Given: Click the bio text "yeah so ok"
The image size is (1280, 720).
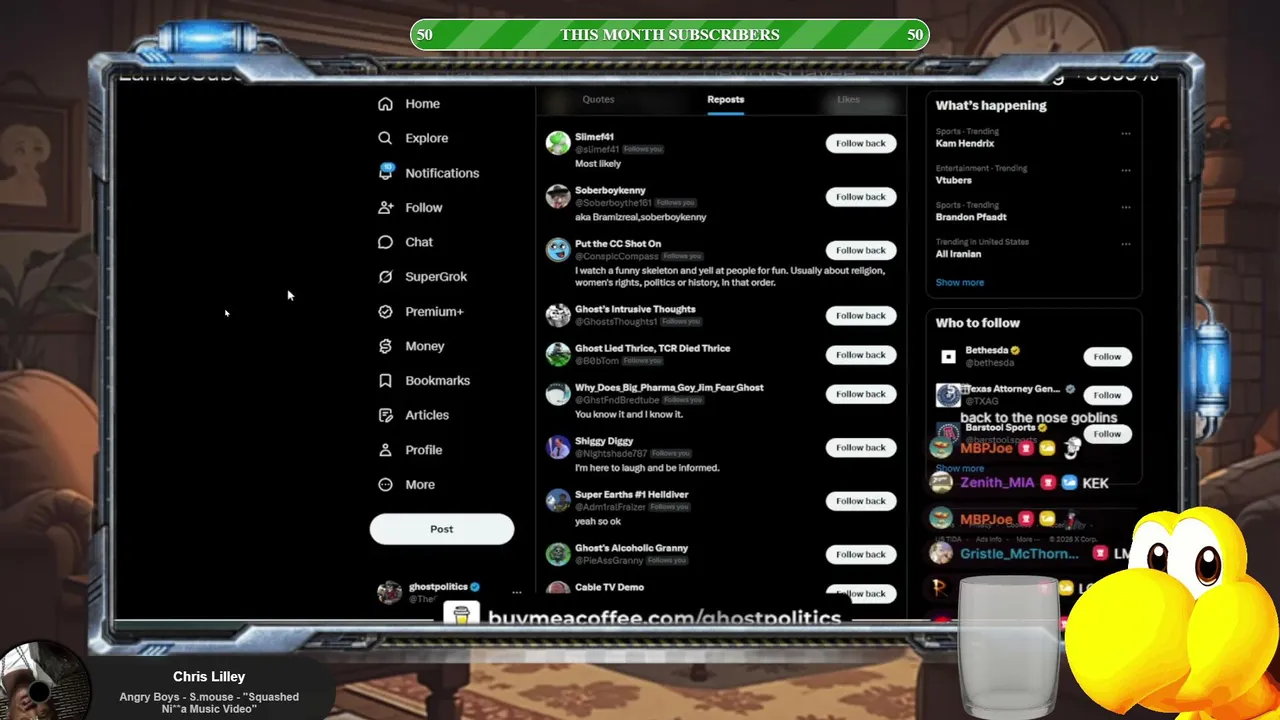Looking at the screenshot, I should pyautogui.click(x=598, y=522).
